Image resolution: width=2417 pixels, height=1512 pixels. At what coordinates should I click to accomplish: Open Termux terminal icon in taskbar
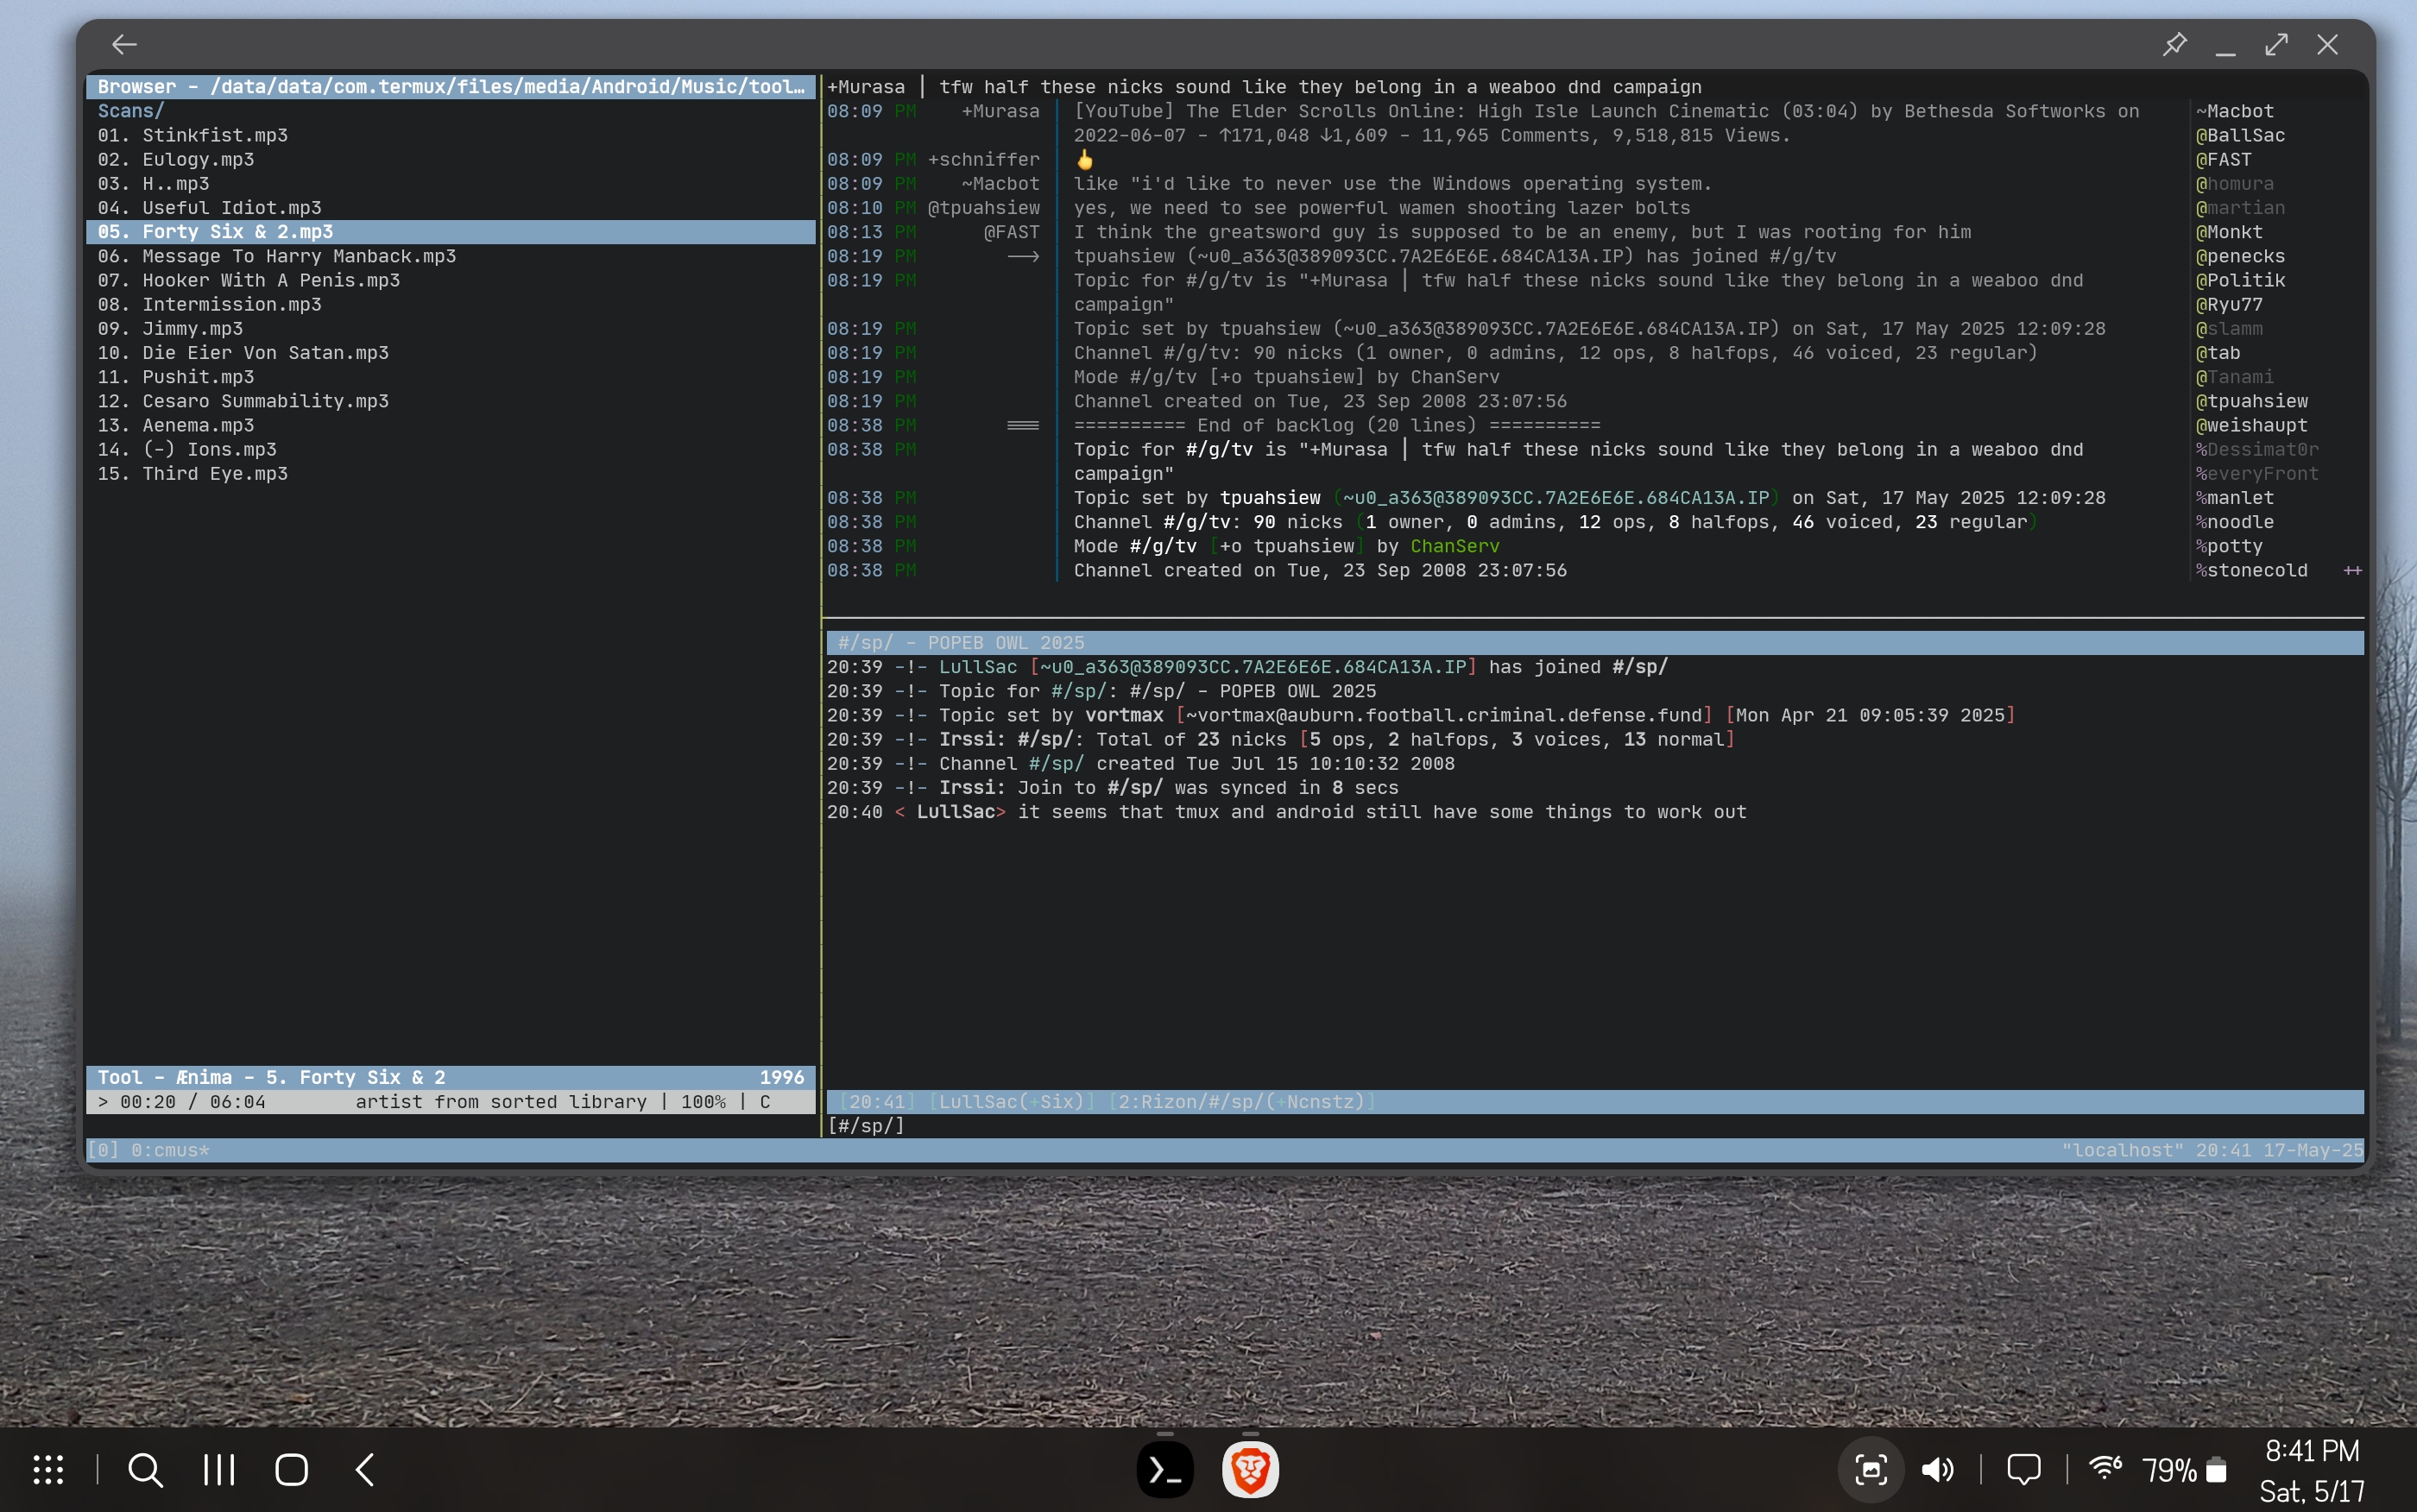pyautogui.click(x=1165, y=1469)
